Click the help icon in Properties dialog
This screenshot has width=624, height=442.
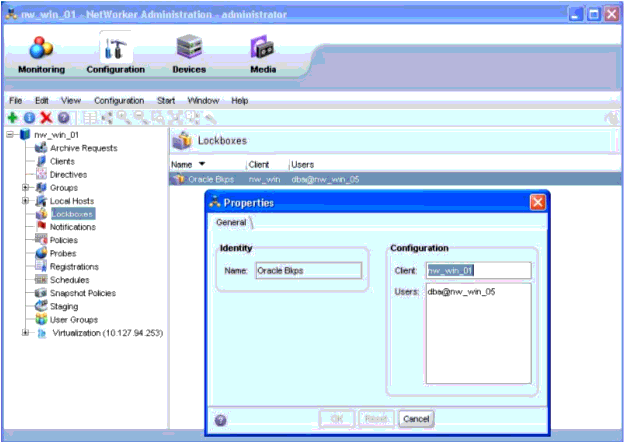click(220, 420)
